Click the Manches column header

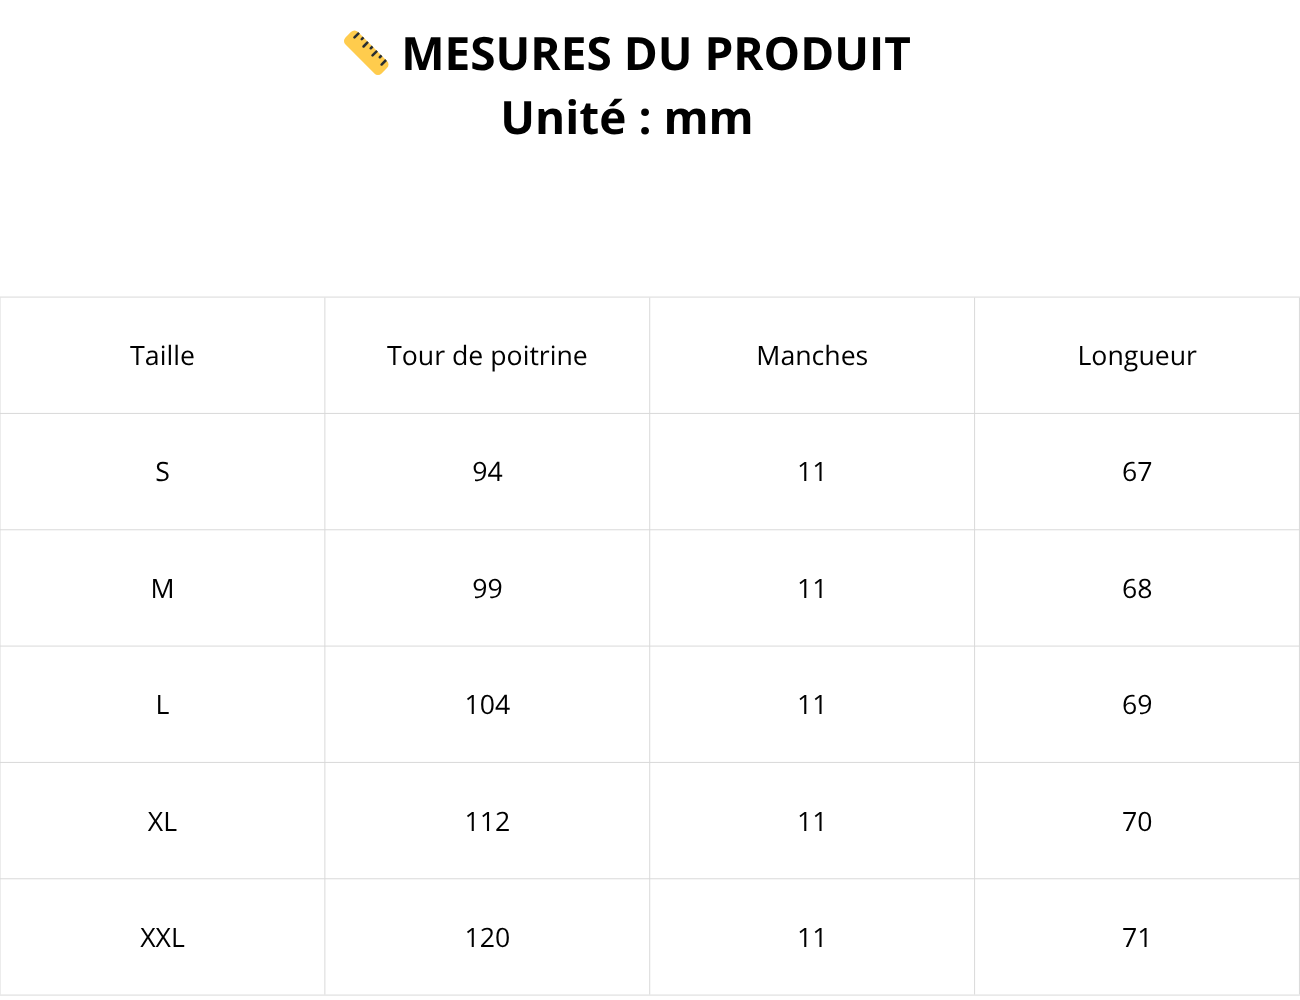(x=812, y=356)
